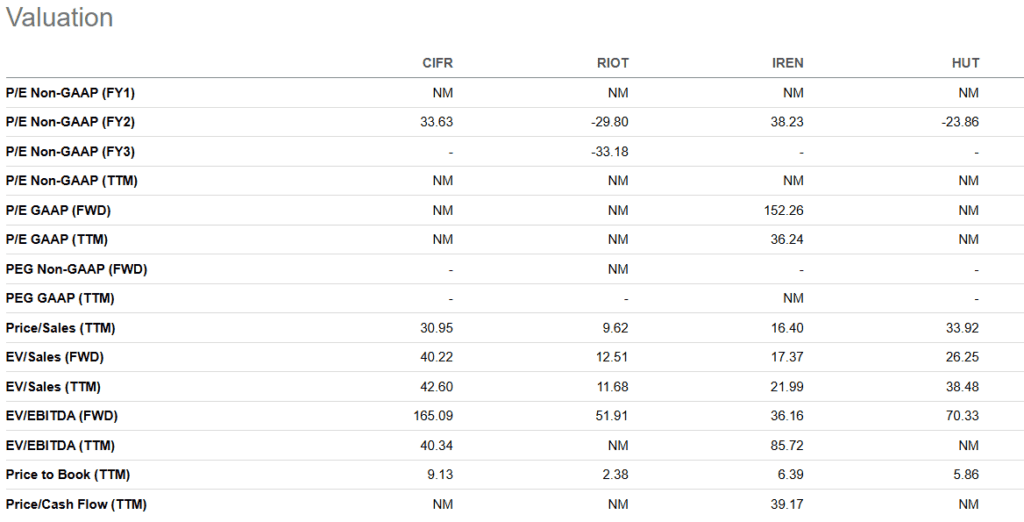Viewport: 1024px width, 522px height.
Task: Open the RIOT ticker column header
Action: point(612,63)
